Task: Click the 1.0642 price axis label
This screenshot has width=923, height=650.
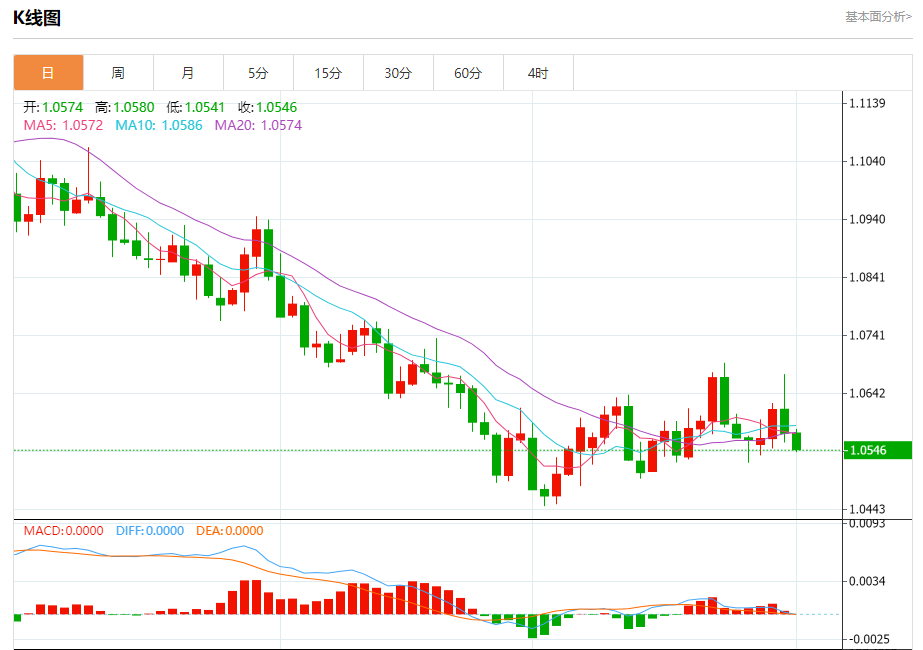Action: pos(867,393)
